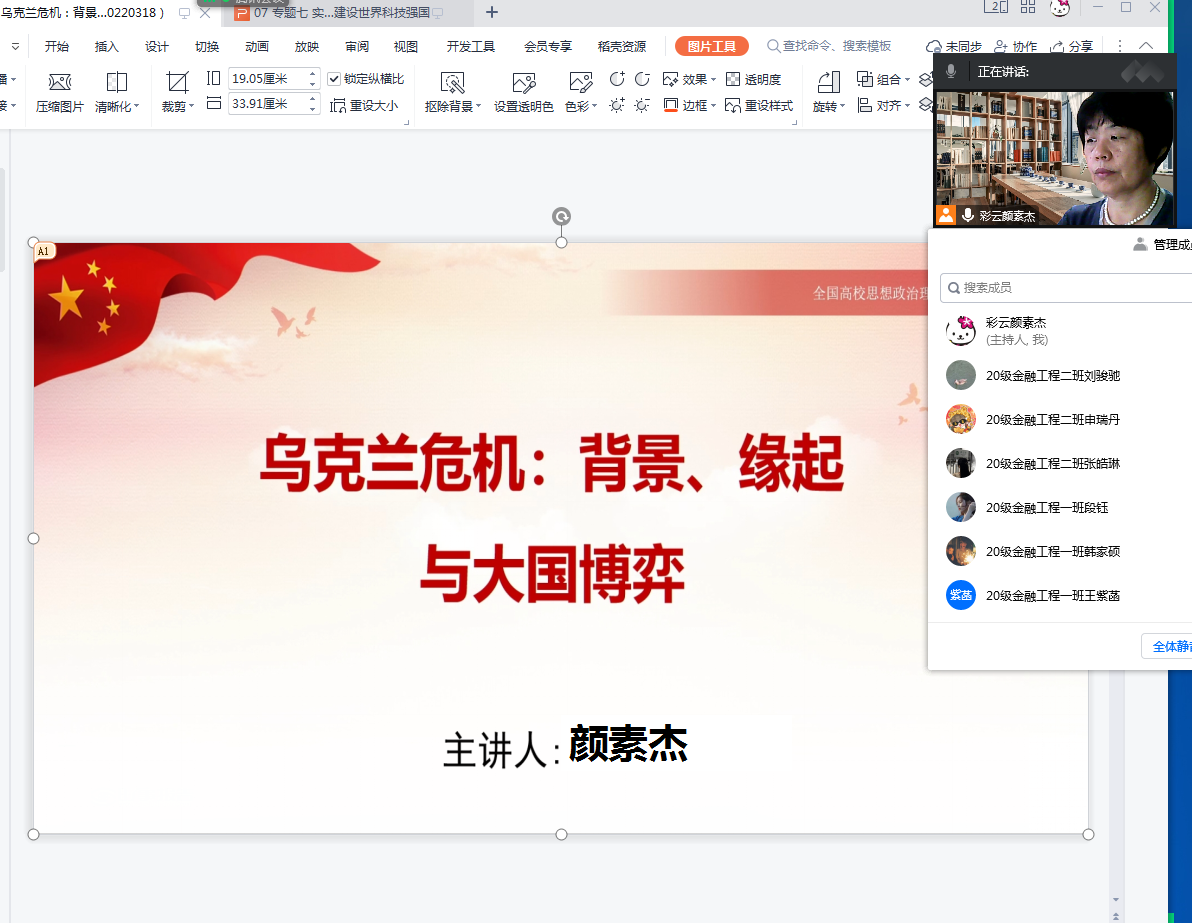Click the 重设大小 reset size button
This screenshot has width=1192, height=923.
pyautogui.click(x=364, y=105)
